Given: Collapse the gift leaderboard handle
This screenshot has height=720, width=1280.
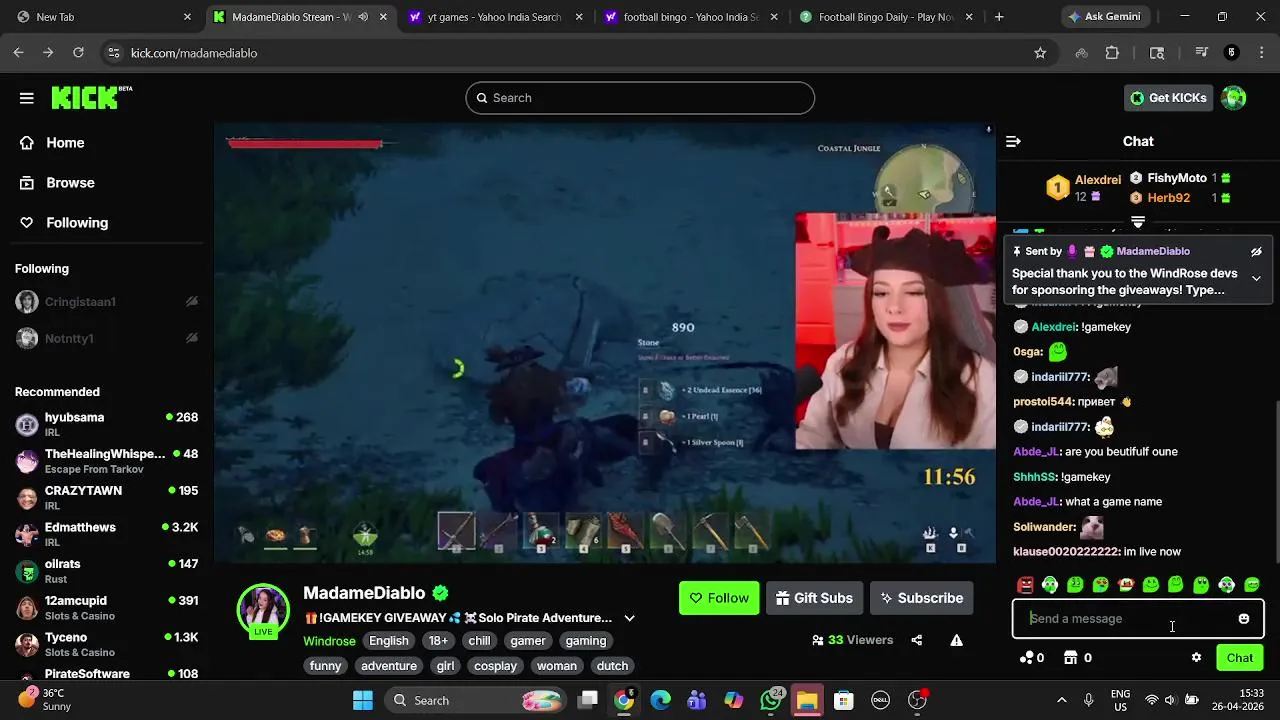Looking at the screenshot, I should [1138, 222].
